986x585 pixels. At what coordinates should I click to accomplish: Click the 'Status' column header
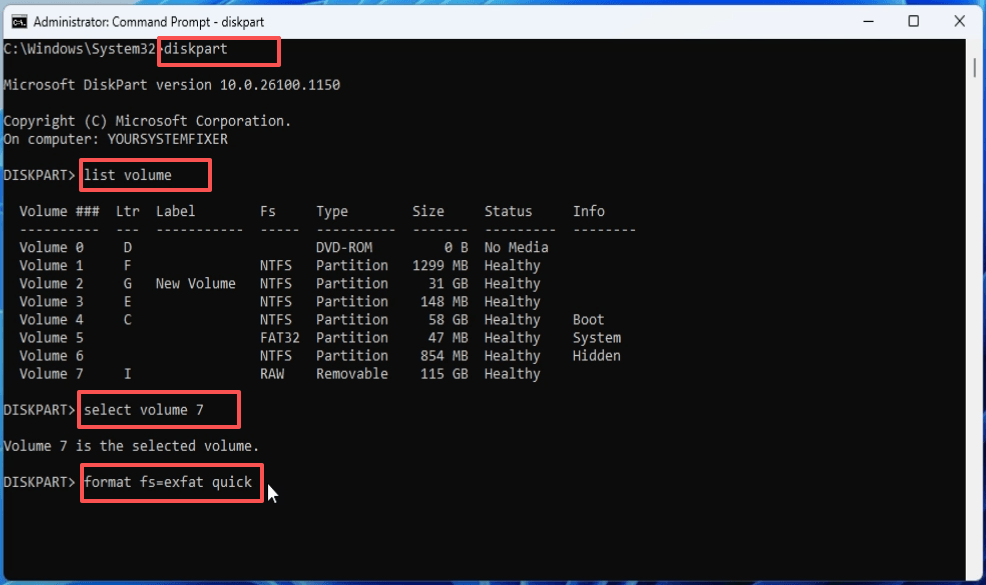pos(508,211)
